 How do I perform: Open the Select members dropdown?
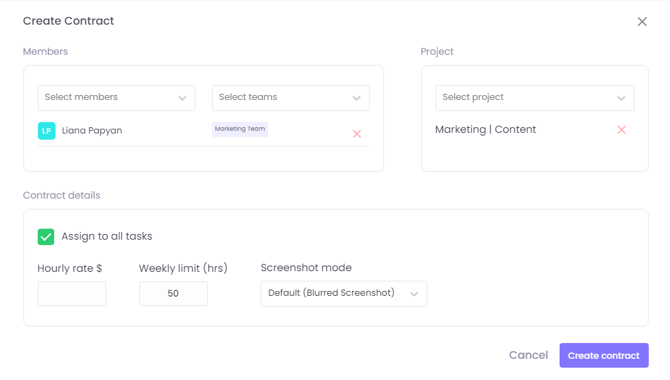point(116,97)
